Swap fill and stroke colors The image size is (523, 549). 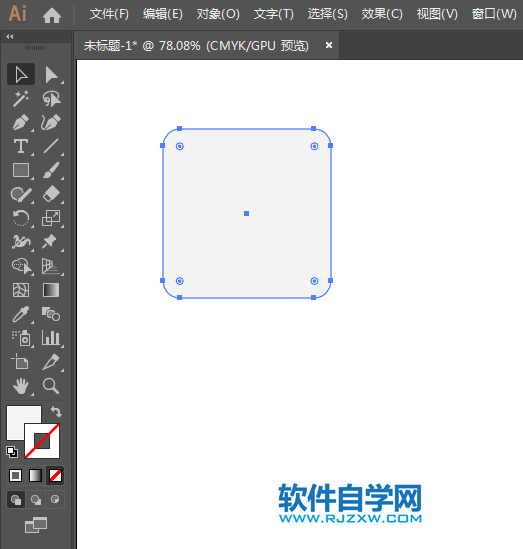pos(56,411)
